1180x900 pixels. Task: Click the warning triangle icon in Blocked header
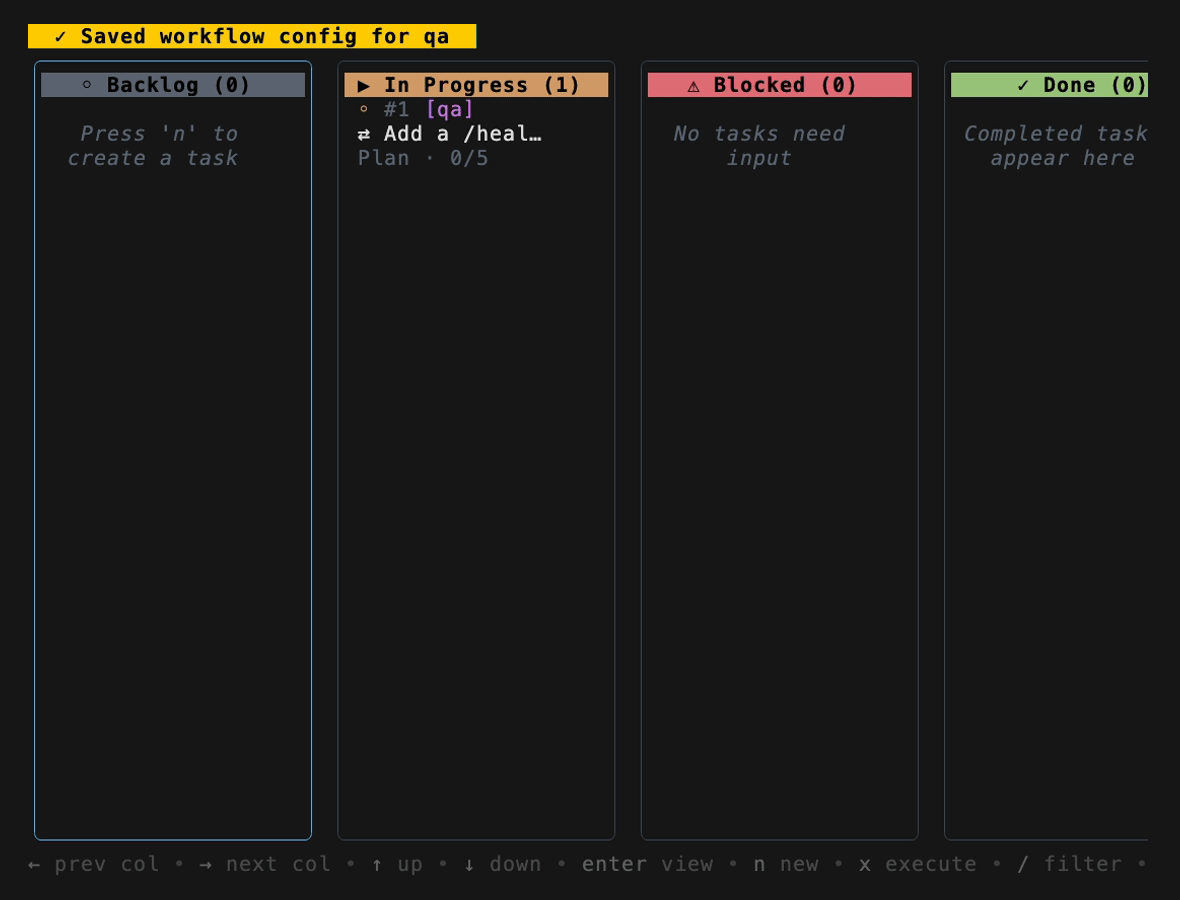[694, 87]
